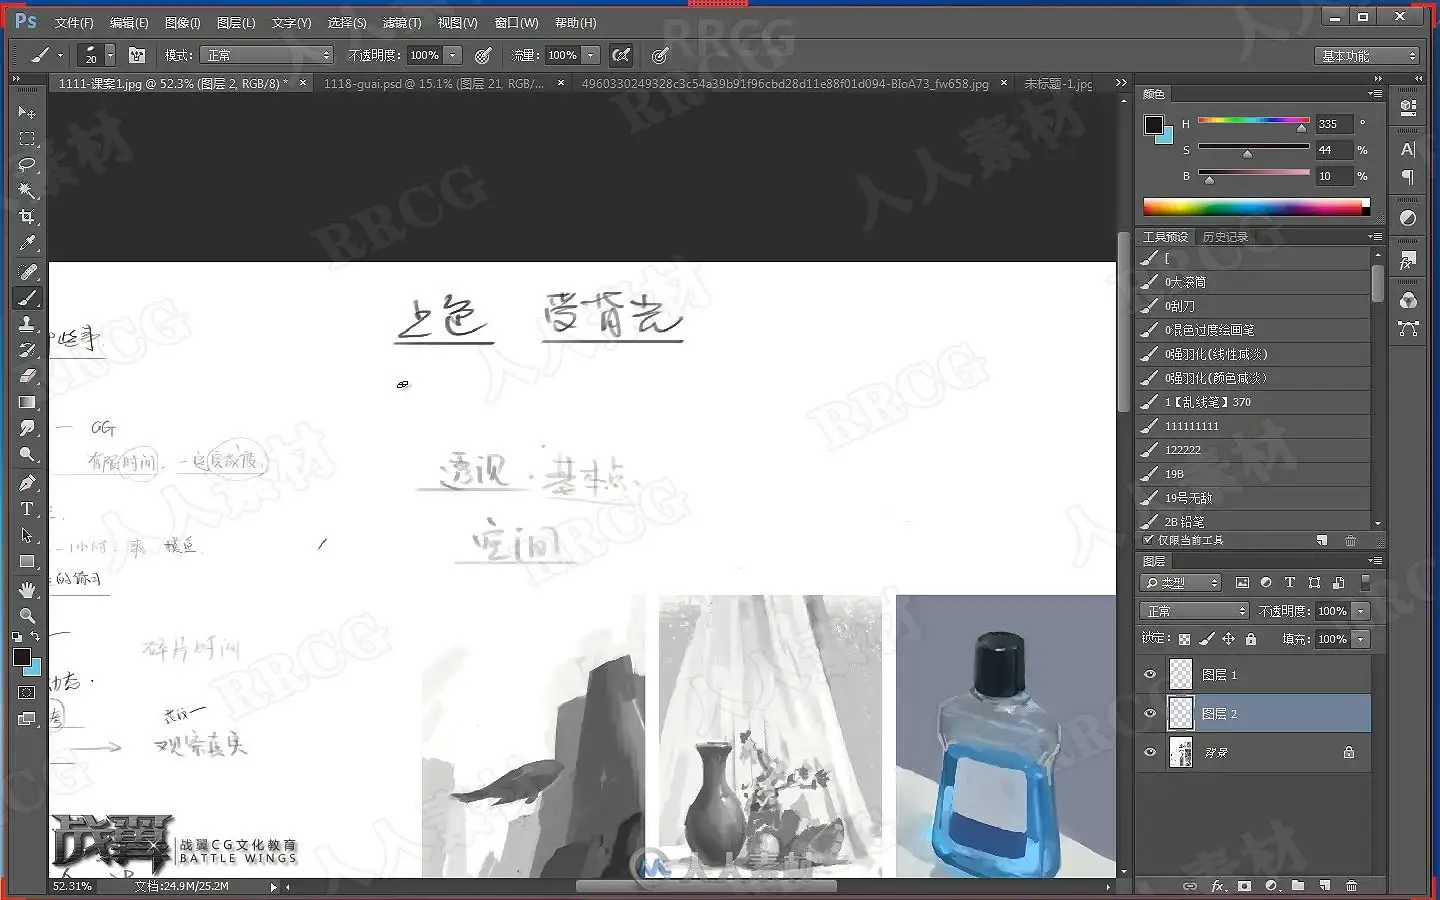Open layer opacity dropdown arrow
1440x900 pixels.
click(x=1361, y=611)
